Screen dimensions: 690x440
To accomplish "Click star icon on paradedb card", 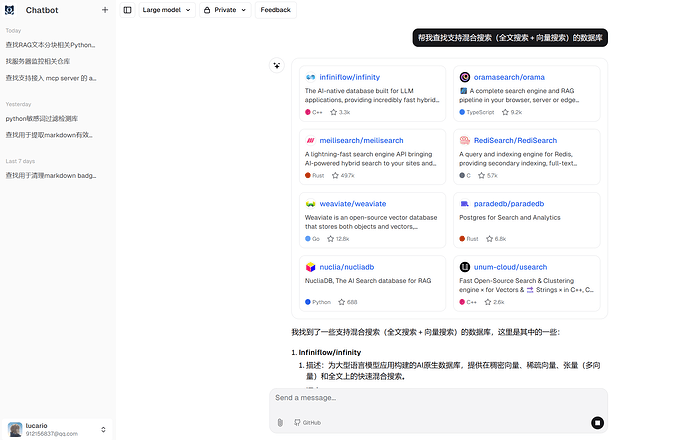I will click(x=489, y=239).
